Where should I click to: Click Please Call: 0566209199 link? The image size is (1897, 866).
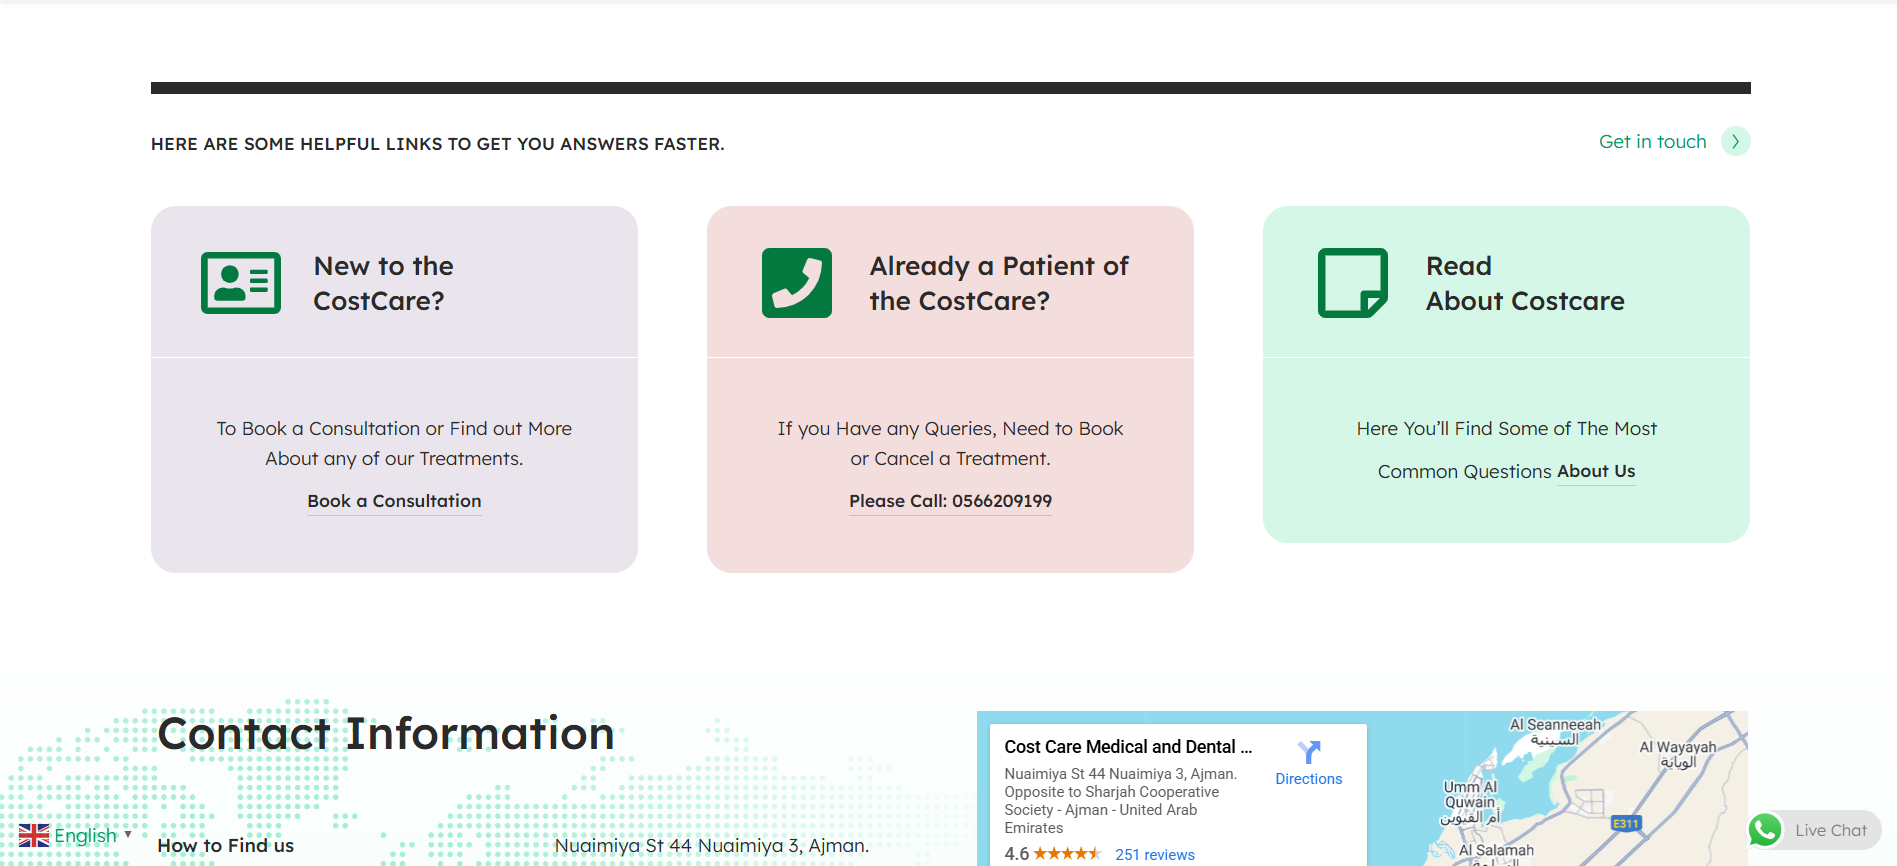950,501
